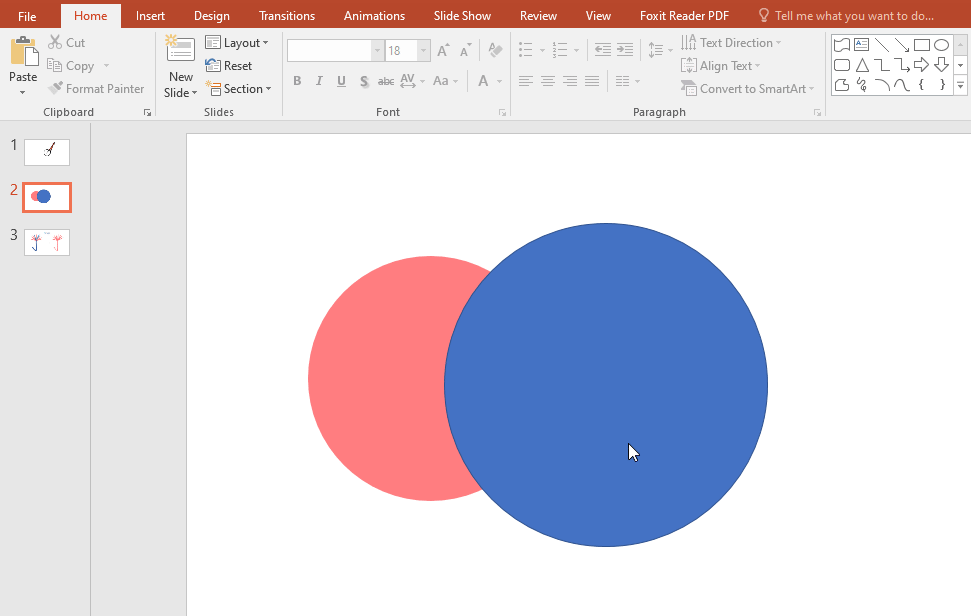The width and height of the screenshot is (971, 616).
Task: Switch to the Insert ribbon tab
Action: pos(150,15)
